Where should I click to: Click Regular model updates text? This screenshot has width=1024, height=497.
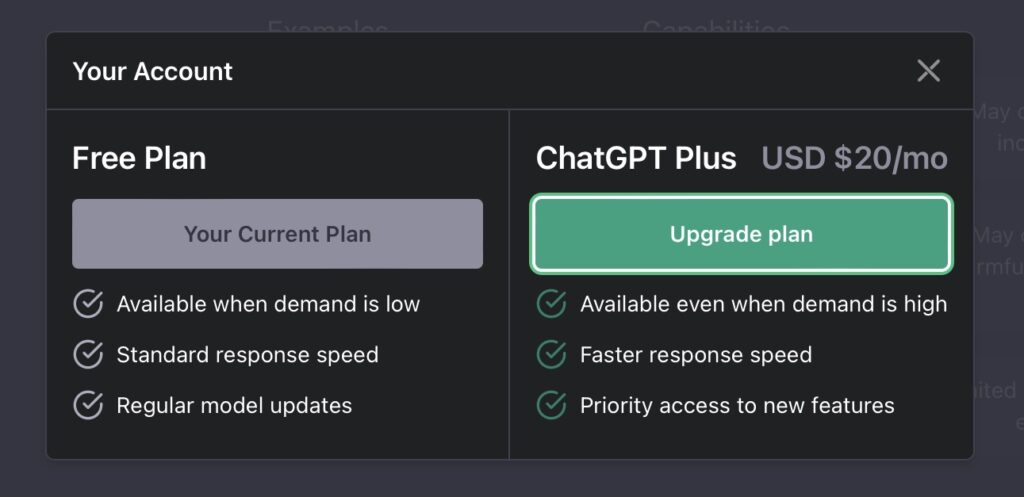click(x=234, y=406)
